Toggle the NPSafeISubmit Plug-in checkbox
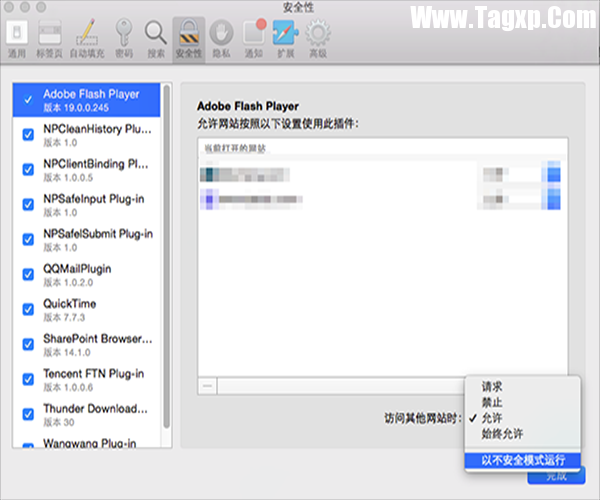This screenshot has width=600, height=500. (x=28, y=239)
